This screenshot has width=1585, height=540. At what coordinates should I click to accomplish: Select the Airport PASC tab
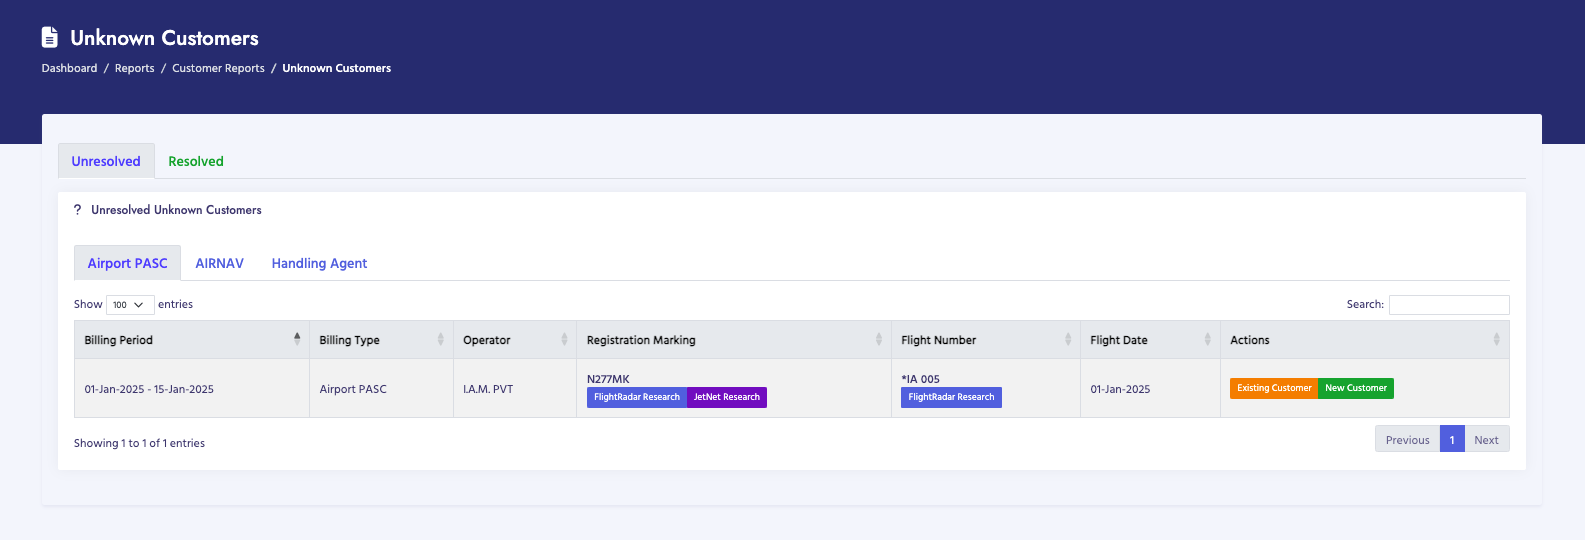click(x=127, y=263)
